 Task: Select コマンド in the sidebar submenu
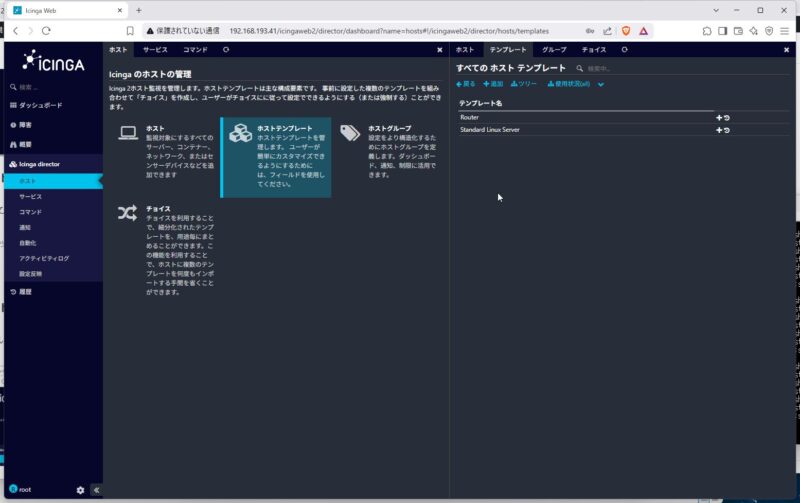[31, 212]
